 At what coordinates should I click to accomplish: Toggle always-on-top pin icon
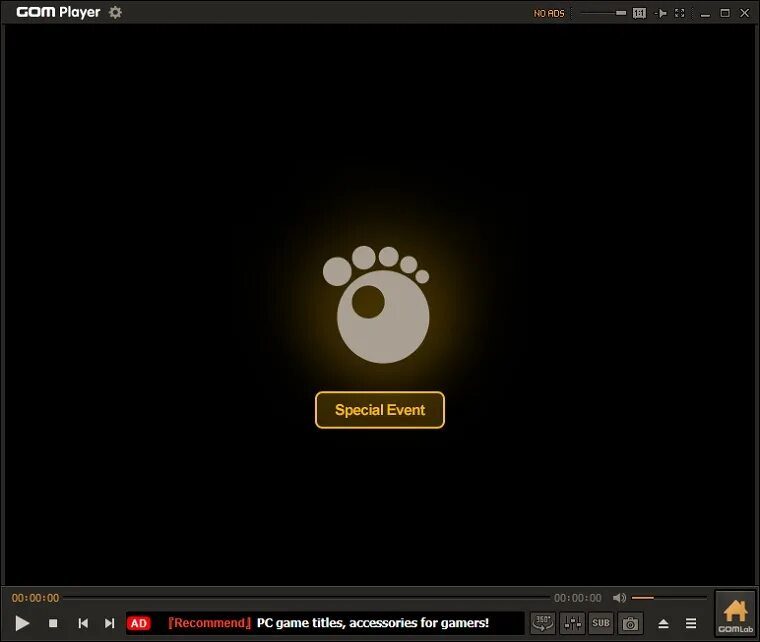coord(661,13)
